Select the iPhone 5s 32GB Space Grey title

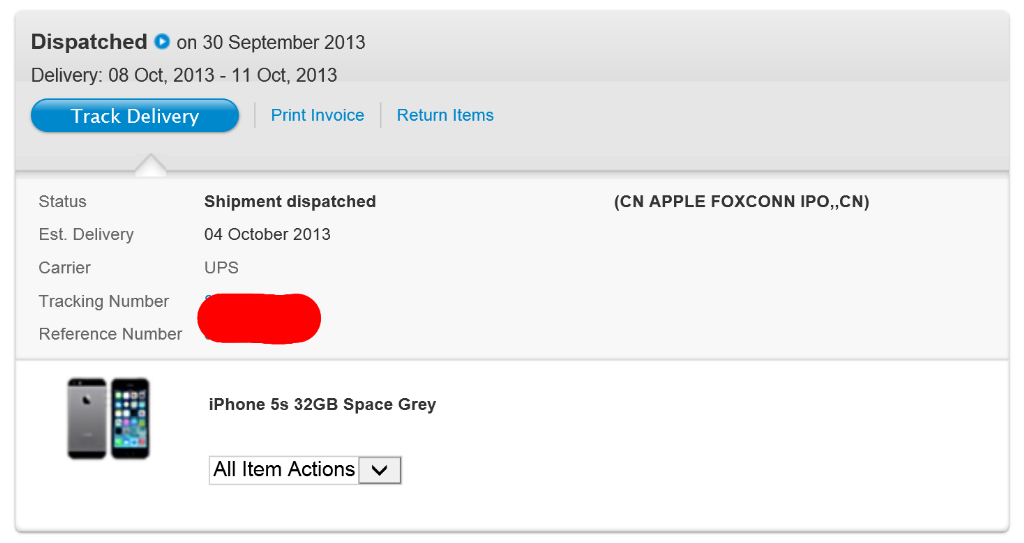pyautogui.click(x=322, y=404)
